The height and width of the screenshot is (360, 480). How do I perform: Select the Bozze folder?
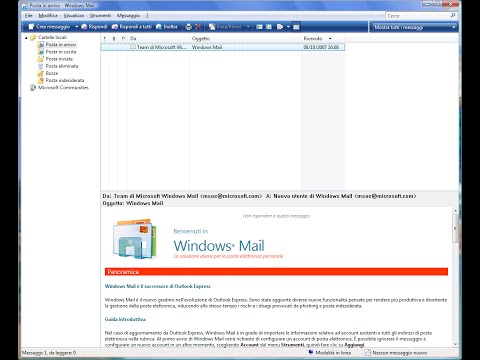click(52, 73)
